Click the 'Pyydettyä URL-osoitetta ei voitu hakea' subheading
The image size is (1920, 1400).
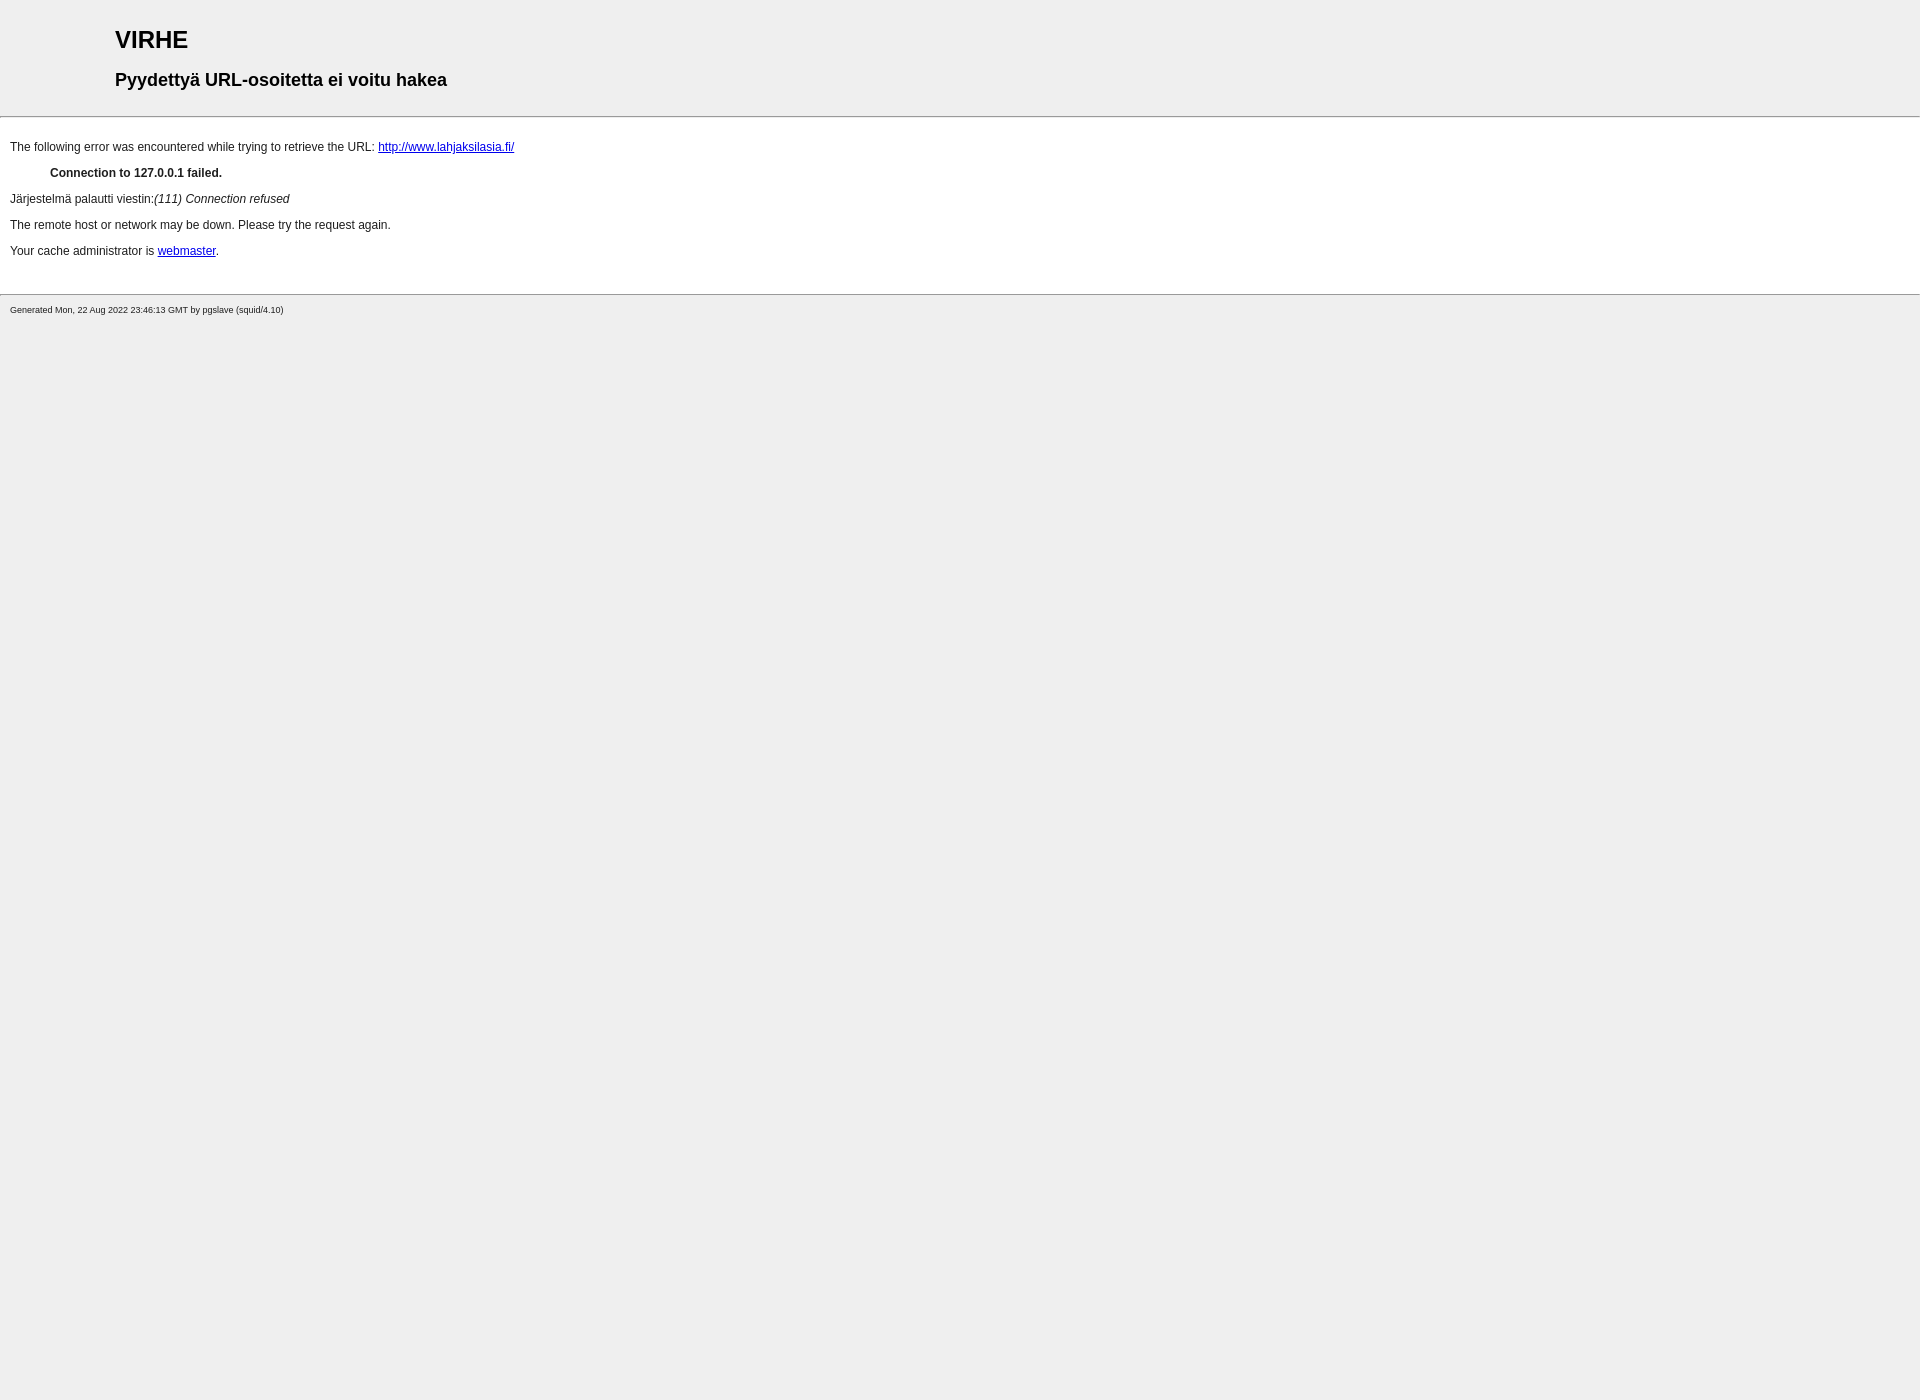click(x=281, y=80)
